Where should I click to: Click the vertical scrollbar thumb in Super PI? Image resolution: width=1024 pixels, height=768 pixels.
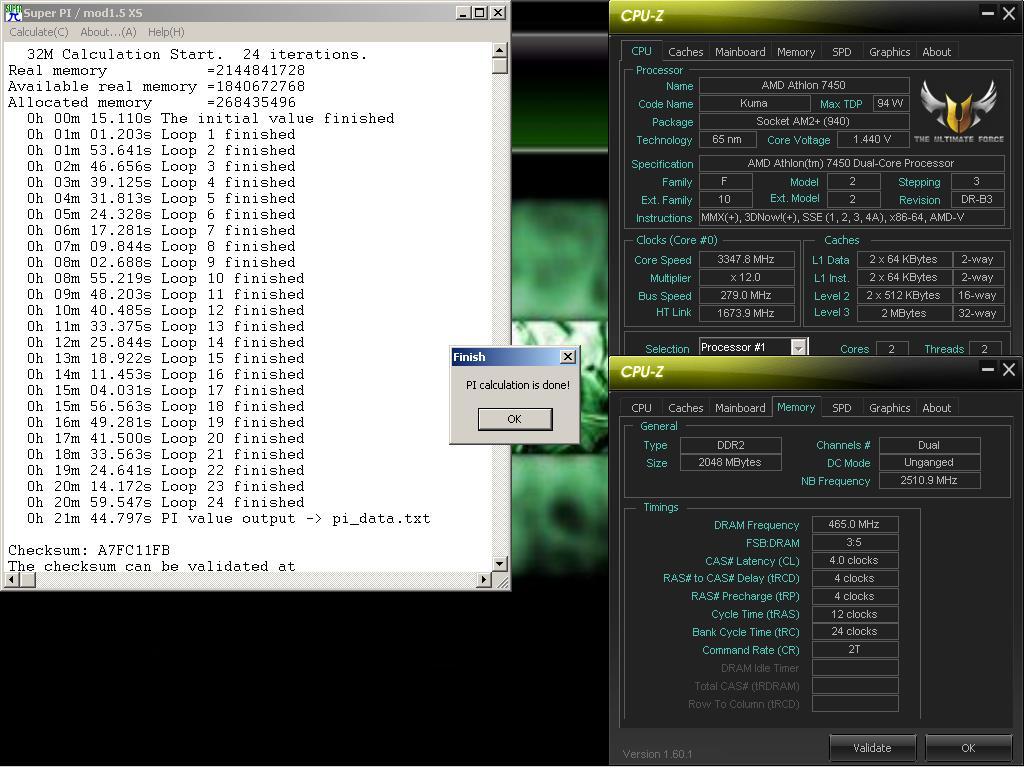[500, 66]
